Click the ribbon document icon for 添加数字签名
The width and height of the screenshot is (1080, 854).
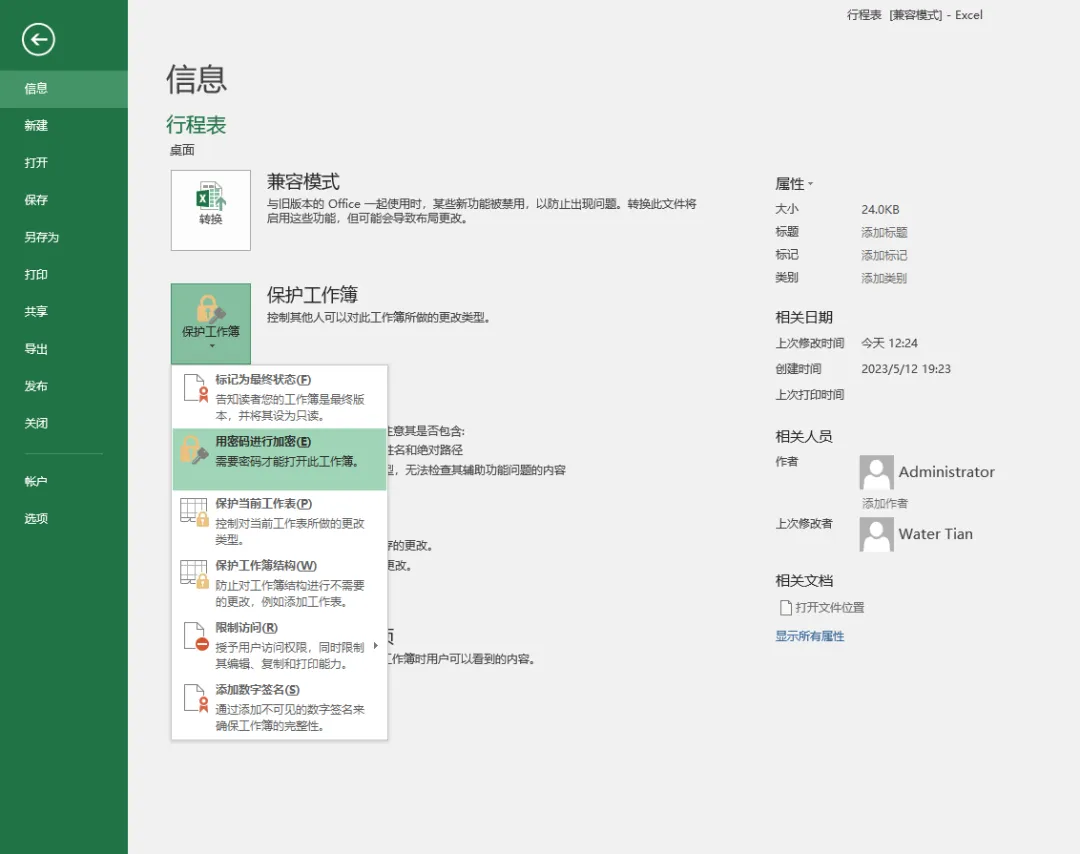(x=196, y=698)
